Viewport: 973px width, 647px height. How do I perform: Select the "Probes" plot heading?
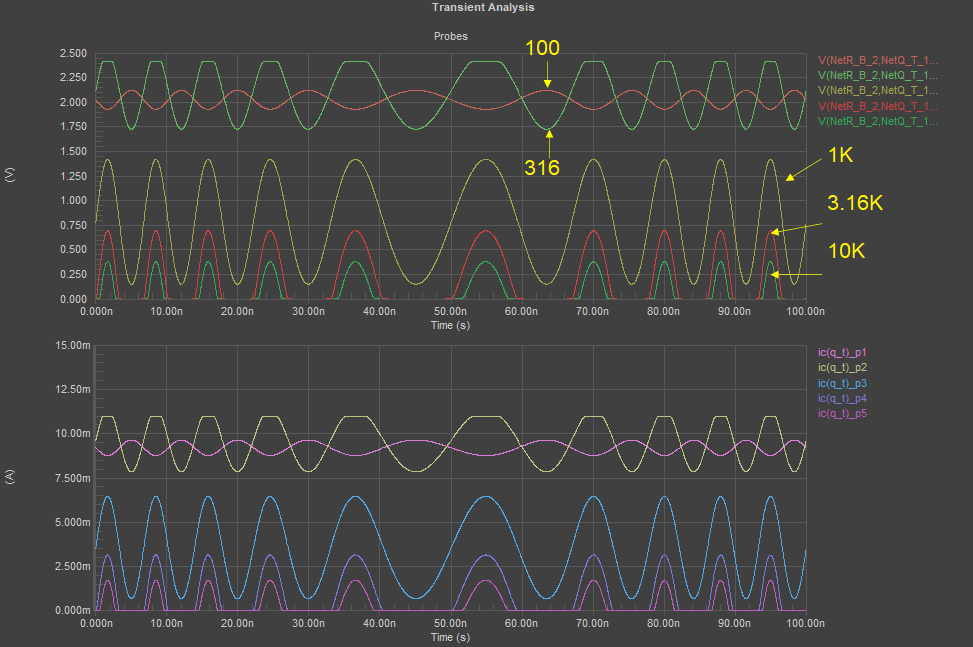click(450, 36)
